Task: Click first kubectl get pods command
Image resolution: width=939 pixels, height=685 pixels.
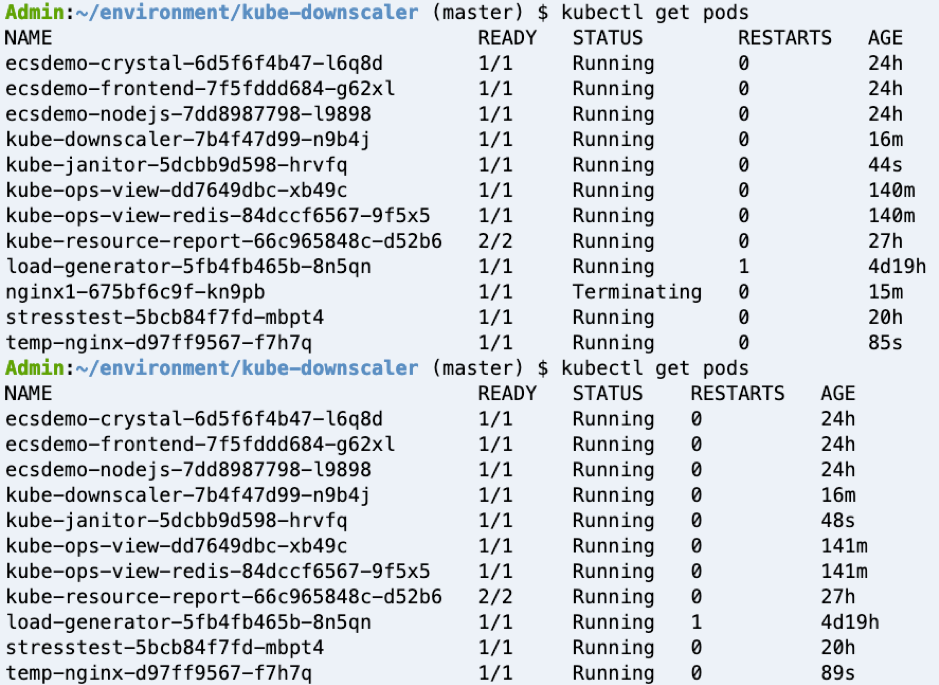Action: [x=655, y=13]
